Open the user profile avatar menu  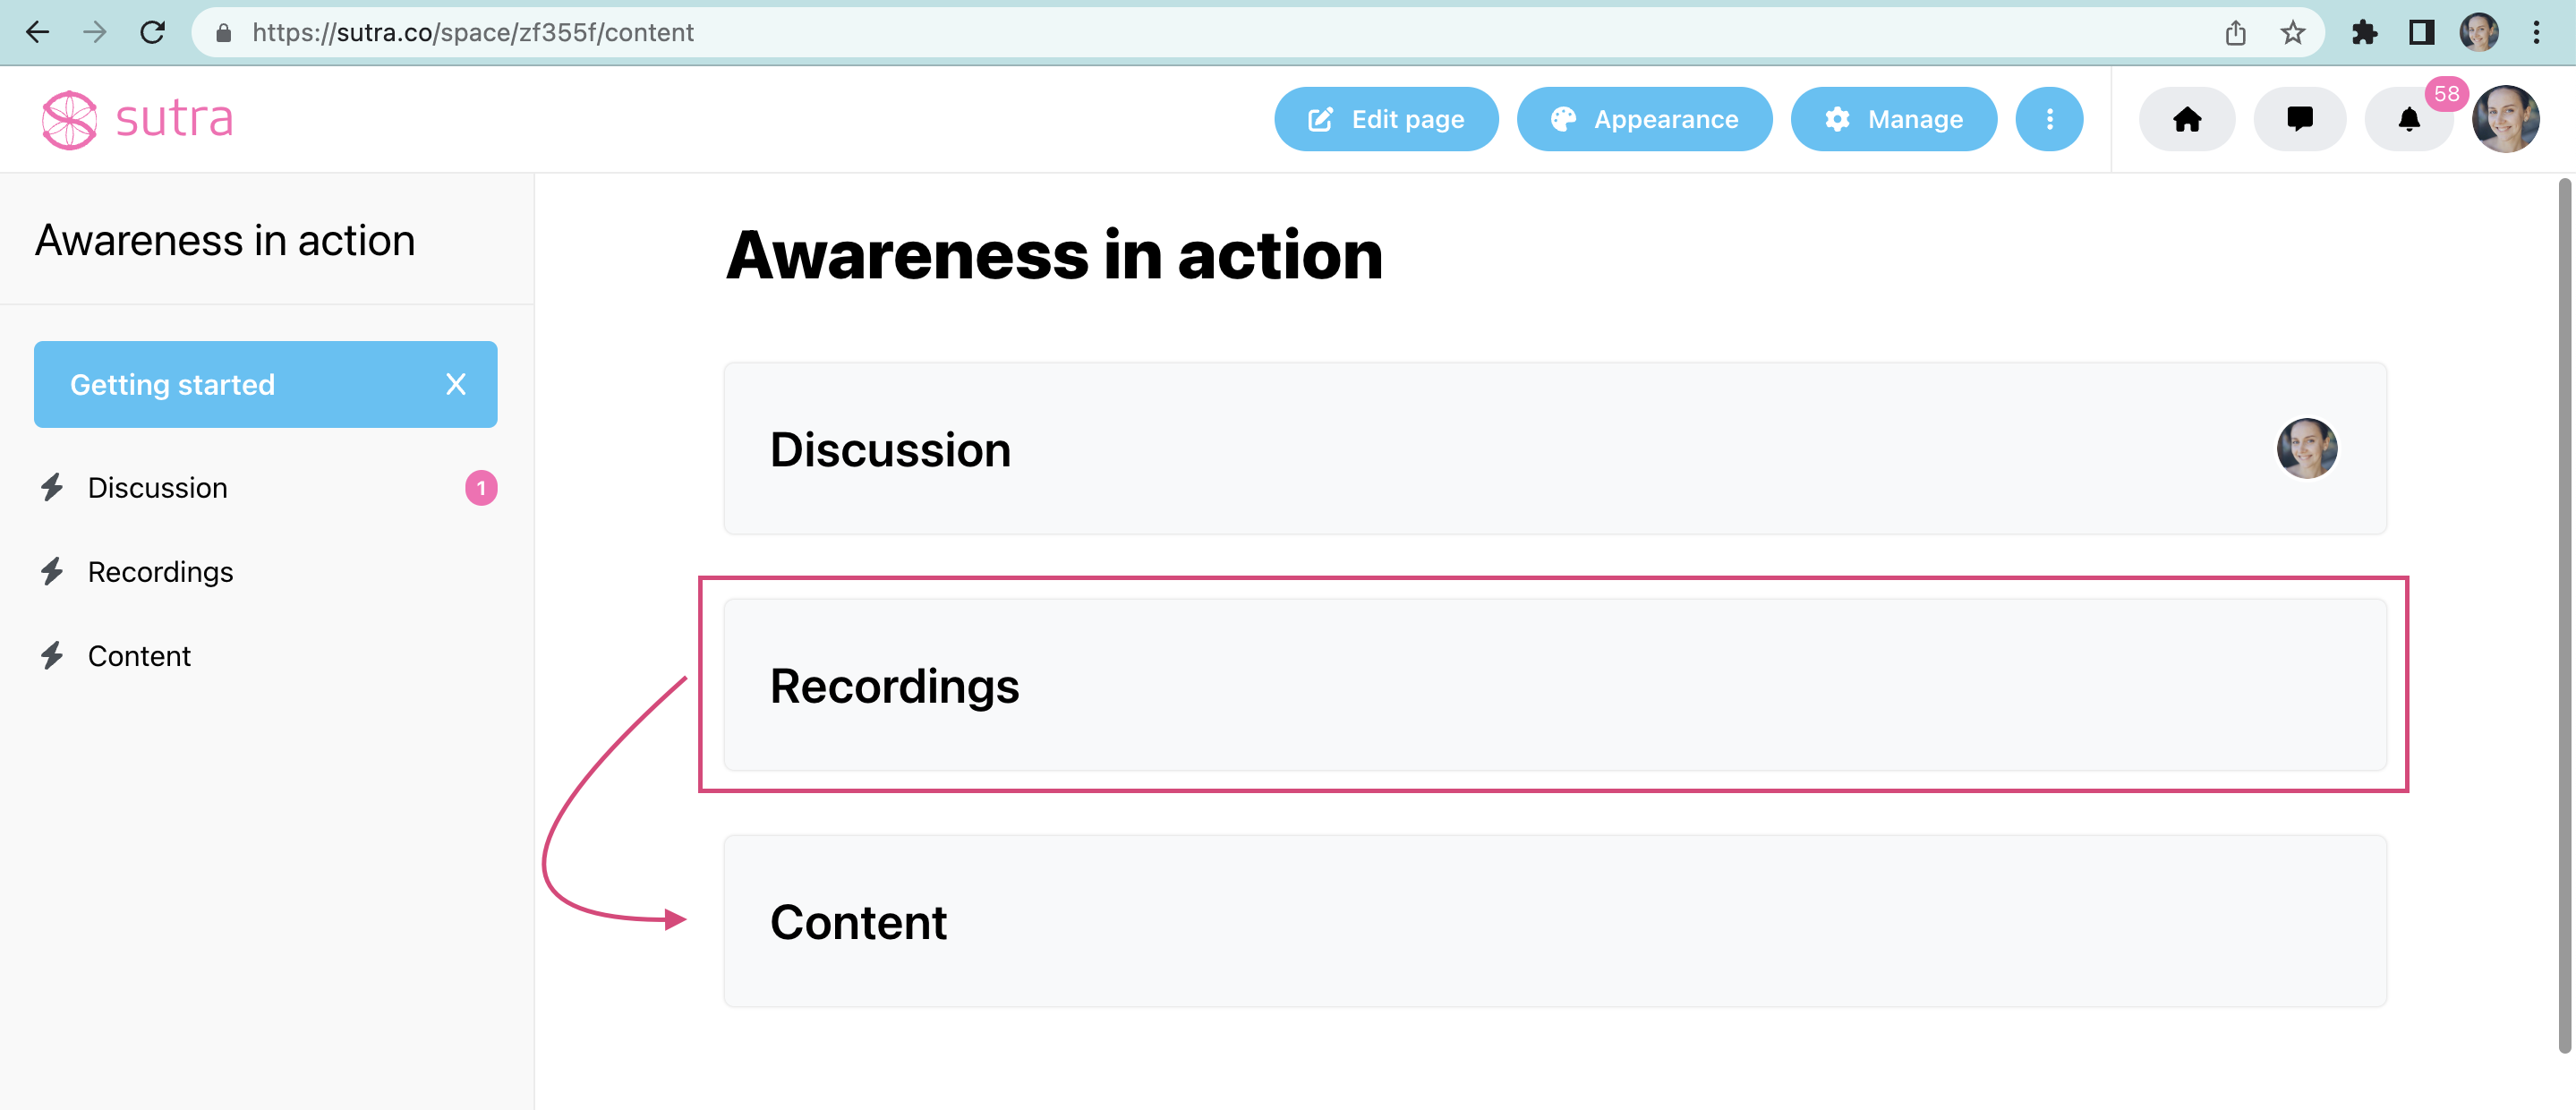[x=2505, y=119]
